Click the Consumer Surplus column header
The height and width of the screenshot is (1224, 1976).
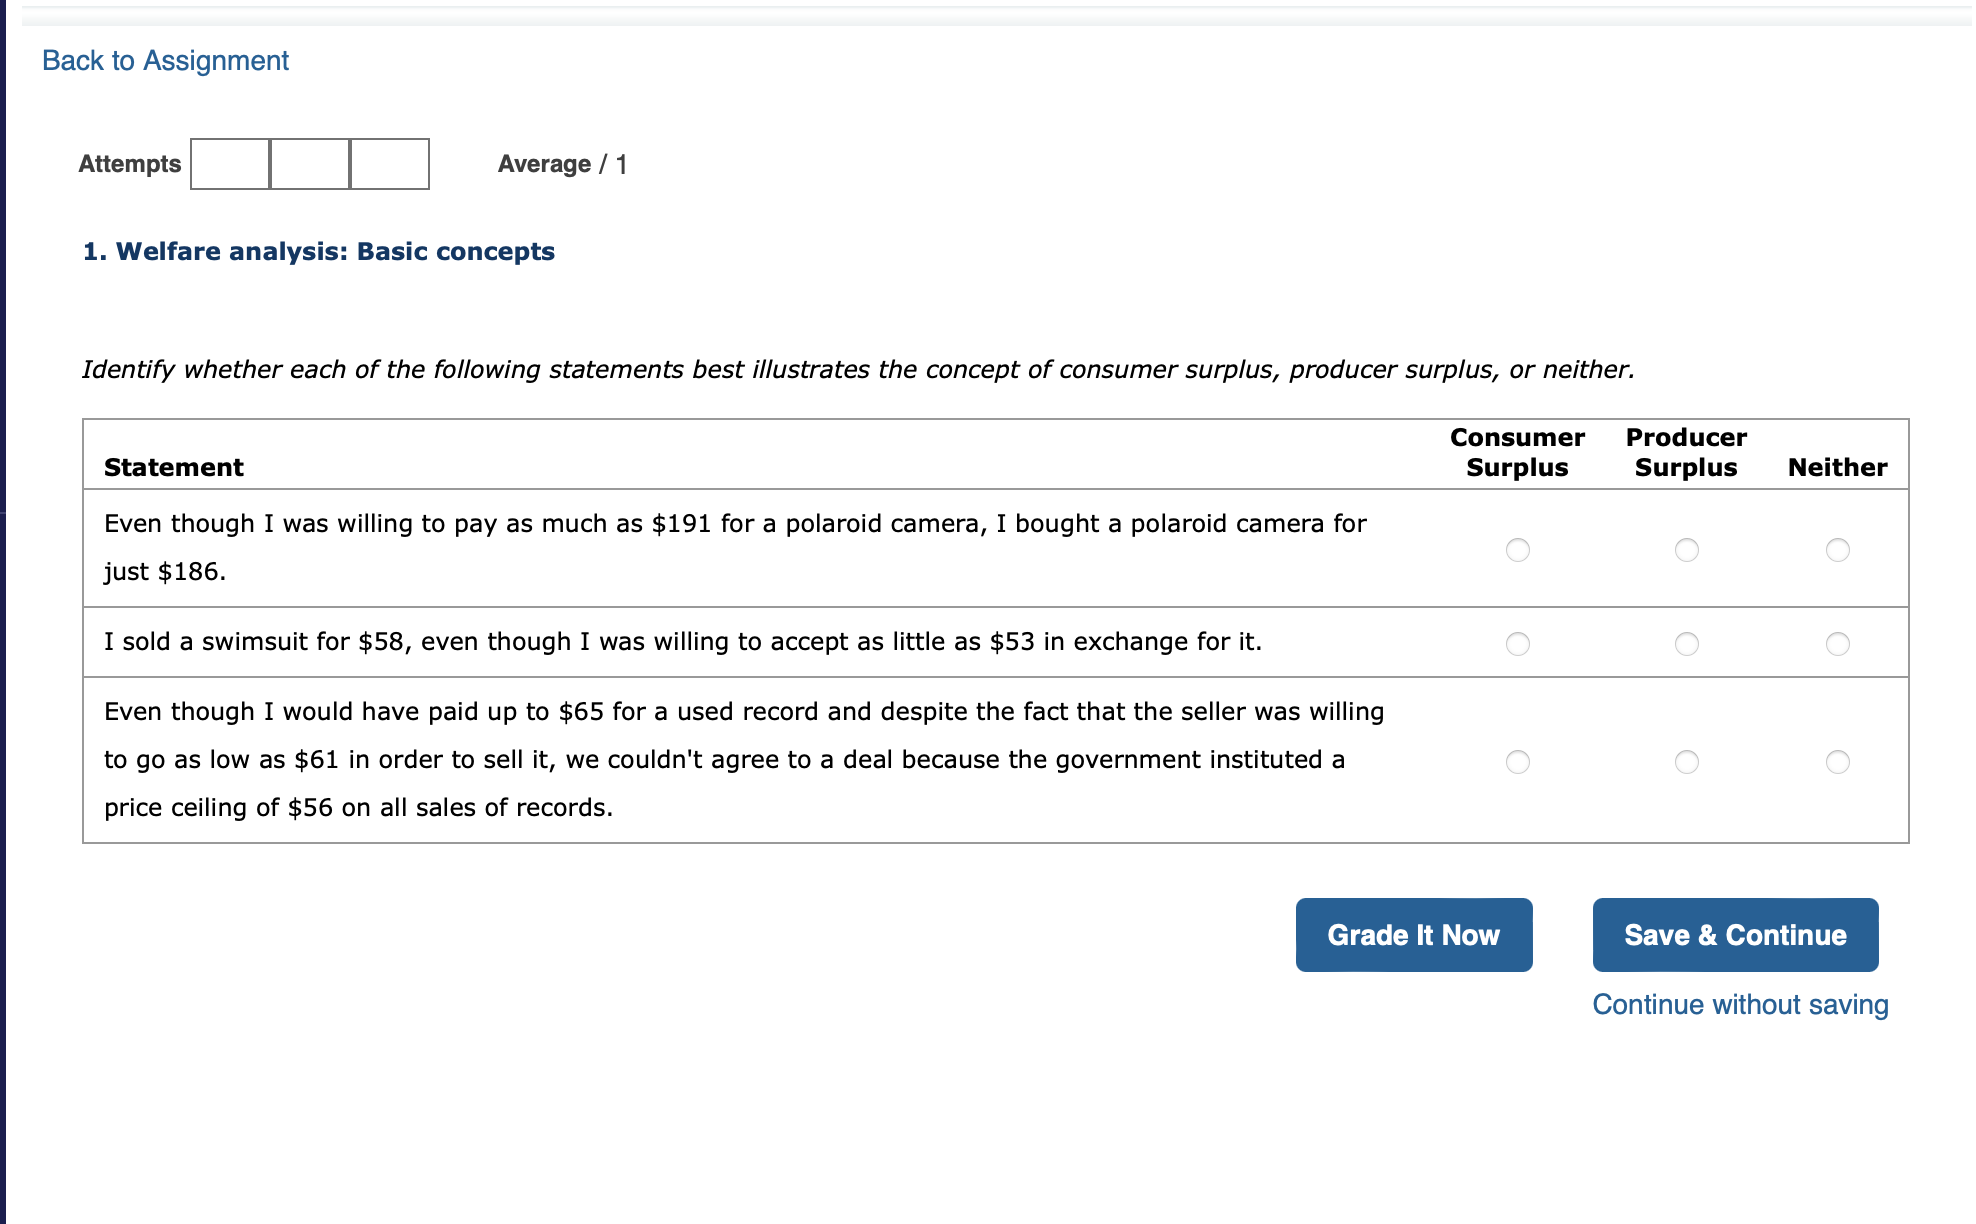point(1516,452)
